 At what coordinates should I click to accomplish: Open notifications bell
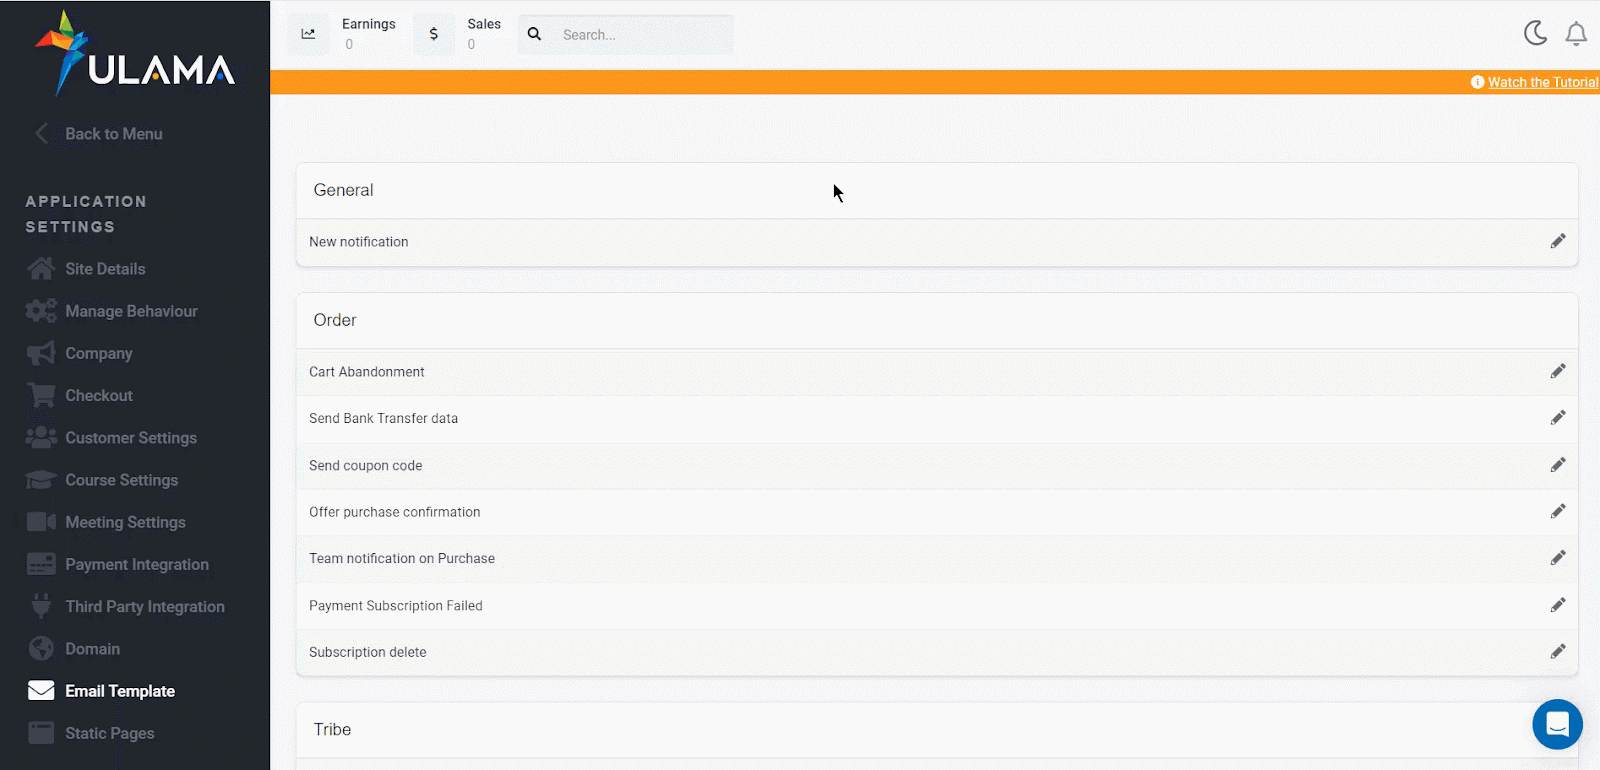pos(1576,34)
